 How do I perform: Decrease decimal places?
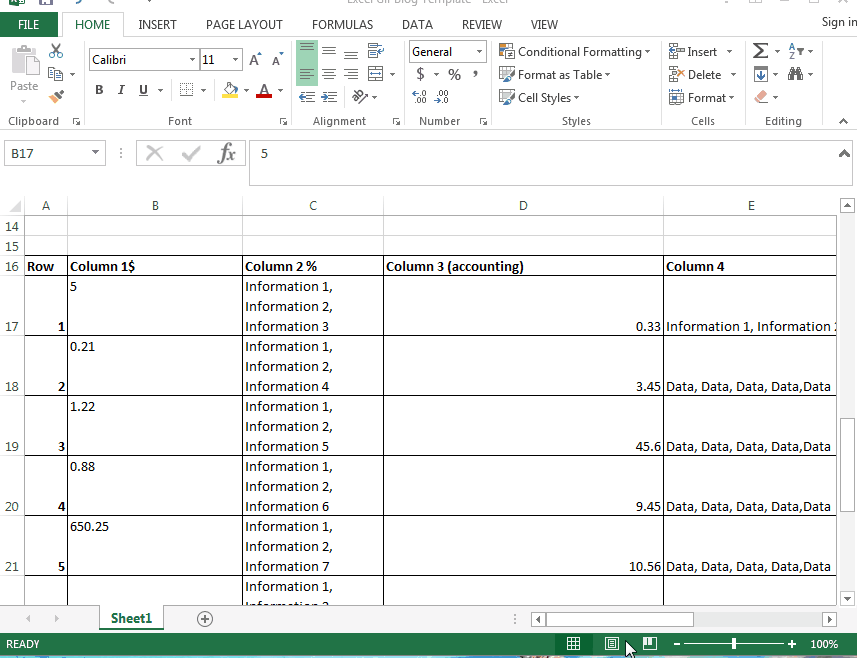tap(442, 97)
